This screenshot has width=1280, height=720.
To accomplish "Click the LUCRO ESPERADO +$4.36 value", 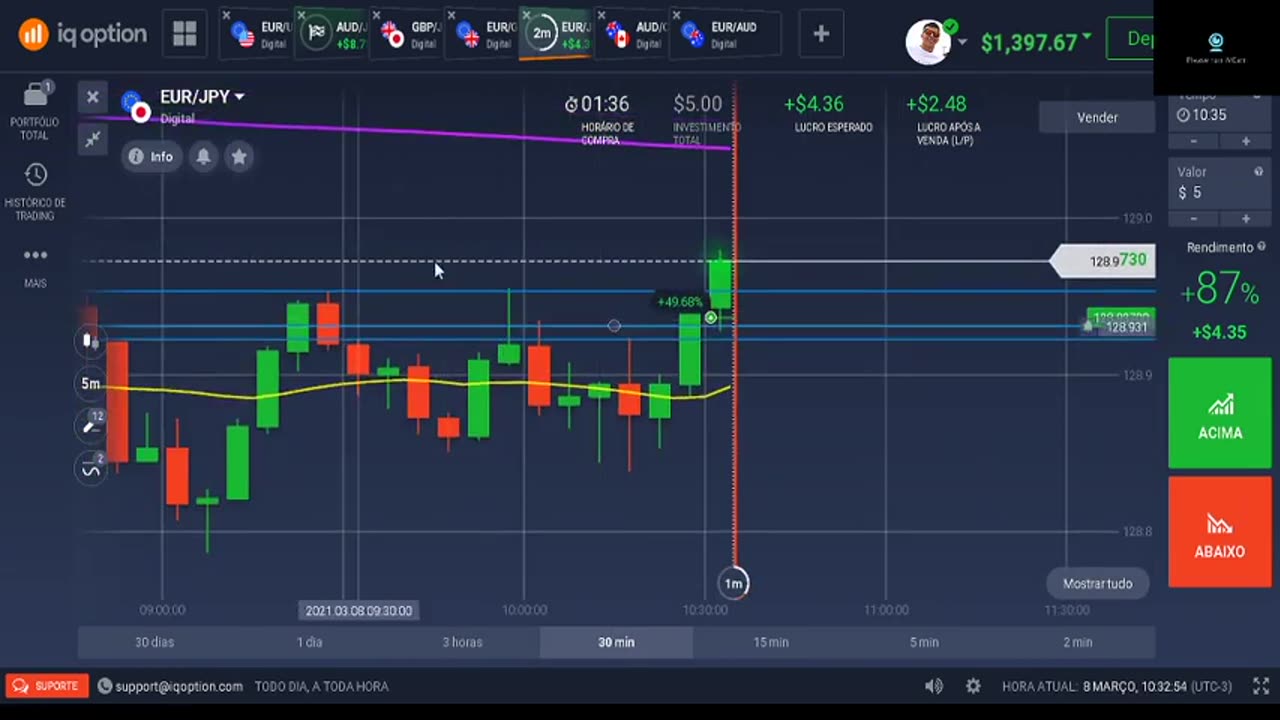I will coord(813,104).
